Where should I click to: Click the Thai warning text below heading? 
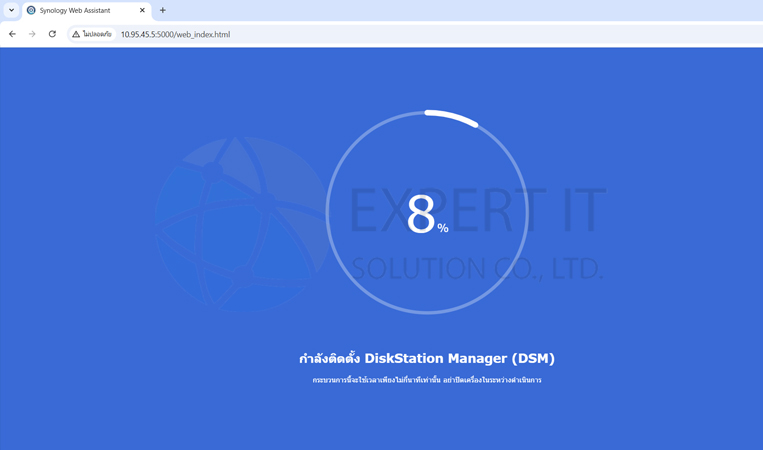click(427, 380)
